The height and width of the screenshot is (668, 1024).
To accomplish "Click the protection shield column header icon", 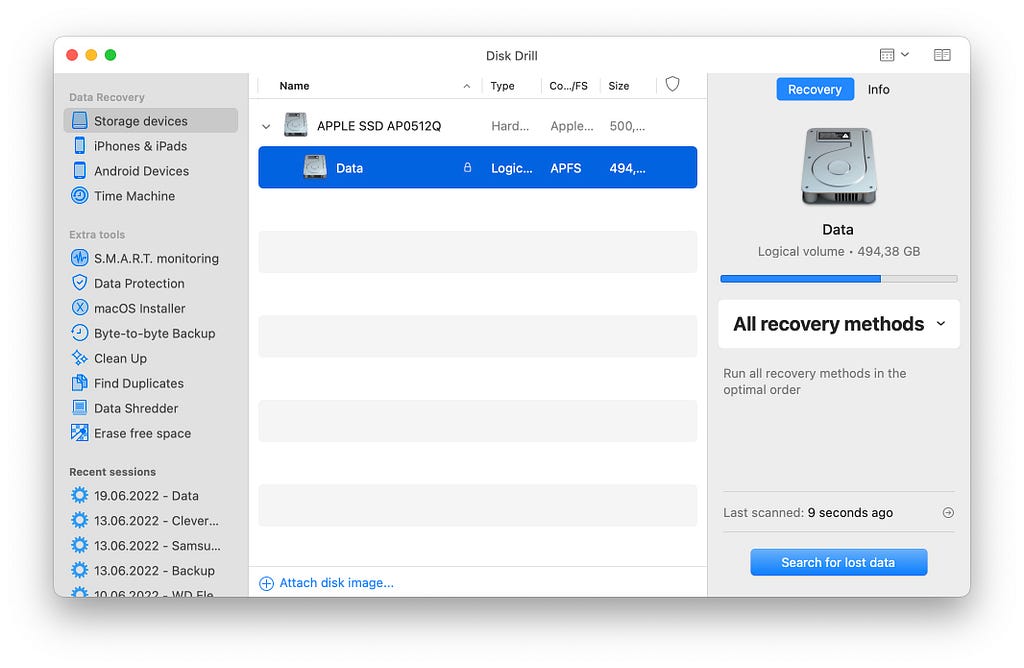I will click(x=672, y=84).
